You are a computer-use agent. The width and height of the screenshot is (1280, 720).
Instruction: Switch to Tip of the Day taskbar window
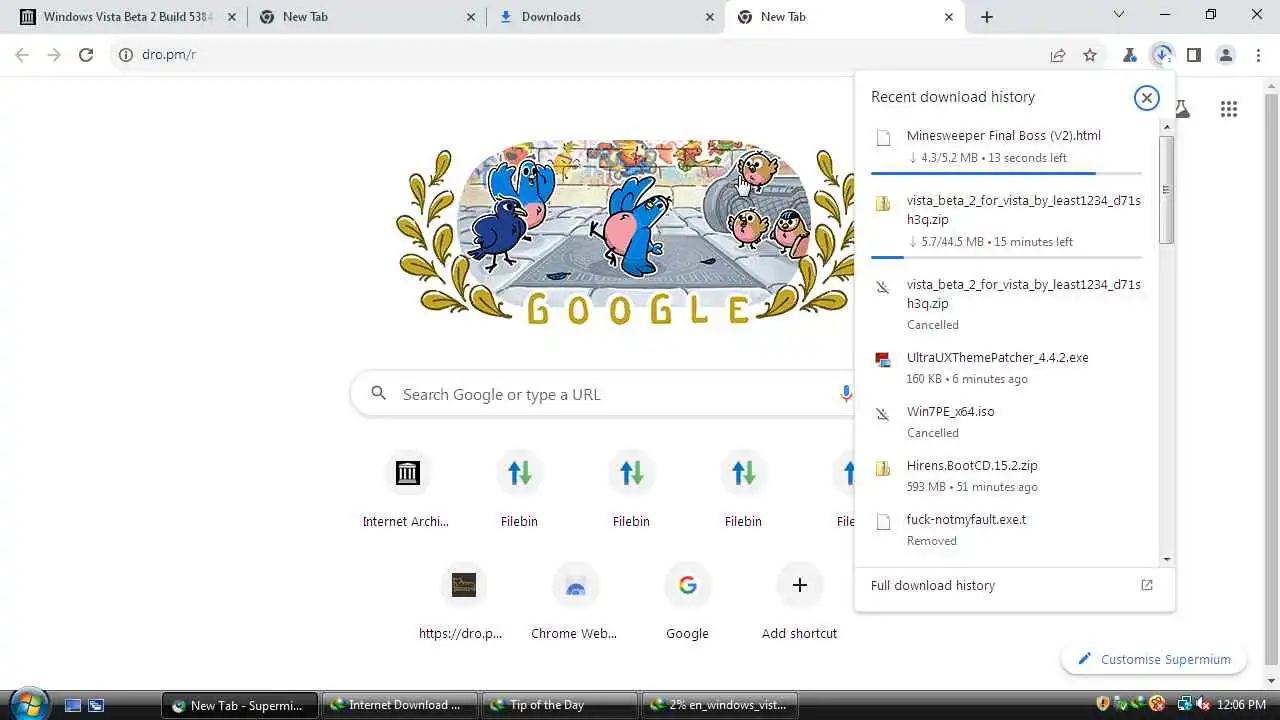pos(559,705)
